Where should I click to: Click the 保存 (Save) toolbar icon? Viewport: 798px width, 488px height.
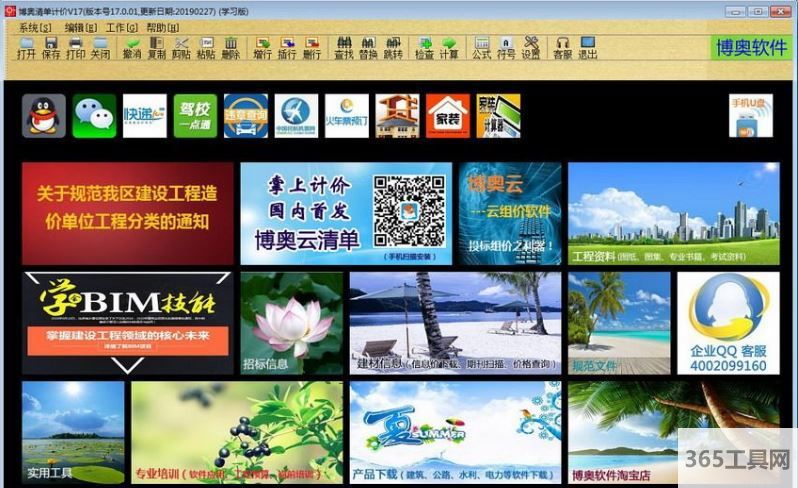[x=51, y=48]
